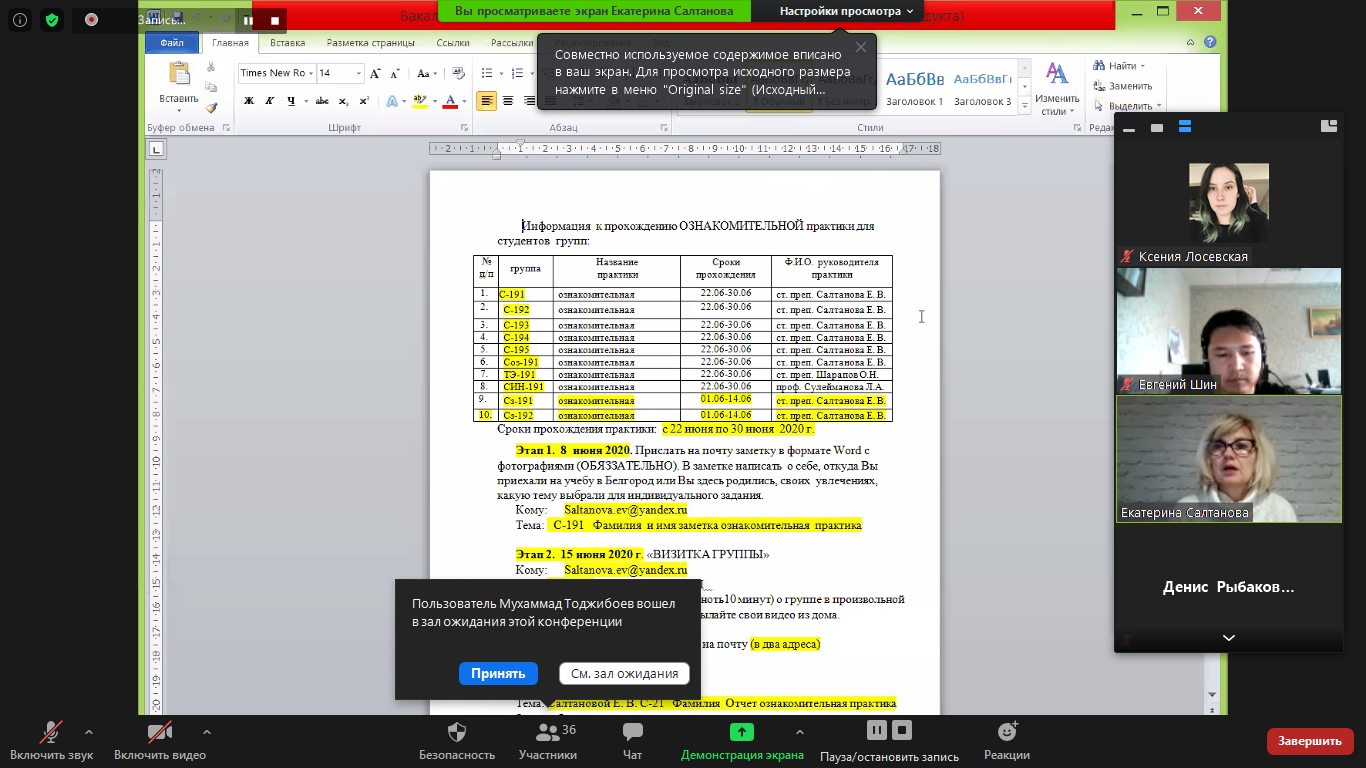The width and height of the screenshot is (1366, 768).
Task: Toggle underline Ч formatting
Action: [x=291, y=101]
